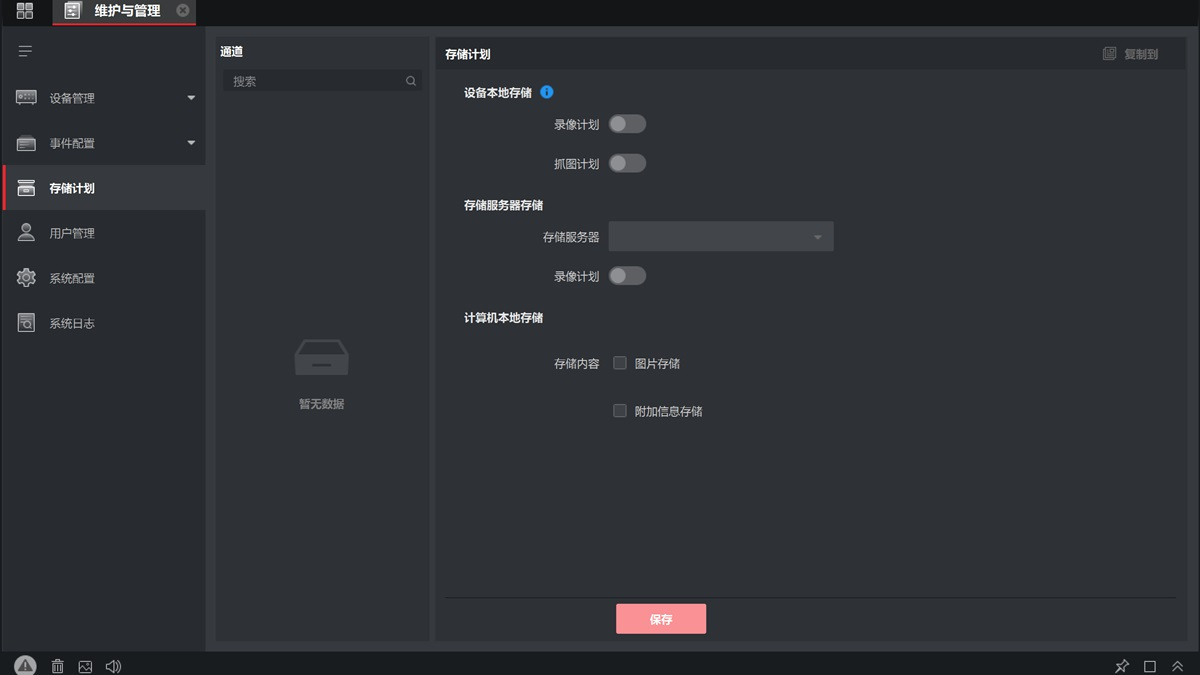Toggle the speaker sound icon
This screenshot has height=675, width=1200.
[113, 666]
